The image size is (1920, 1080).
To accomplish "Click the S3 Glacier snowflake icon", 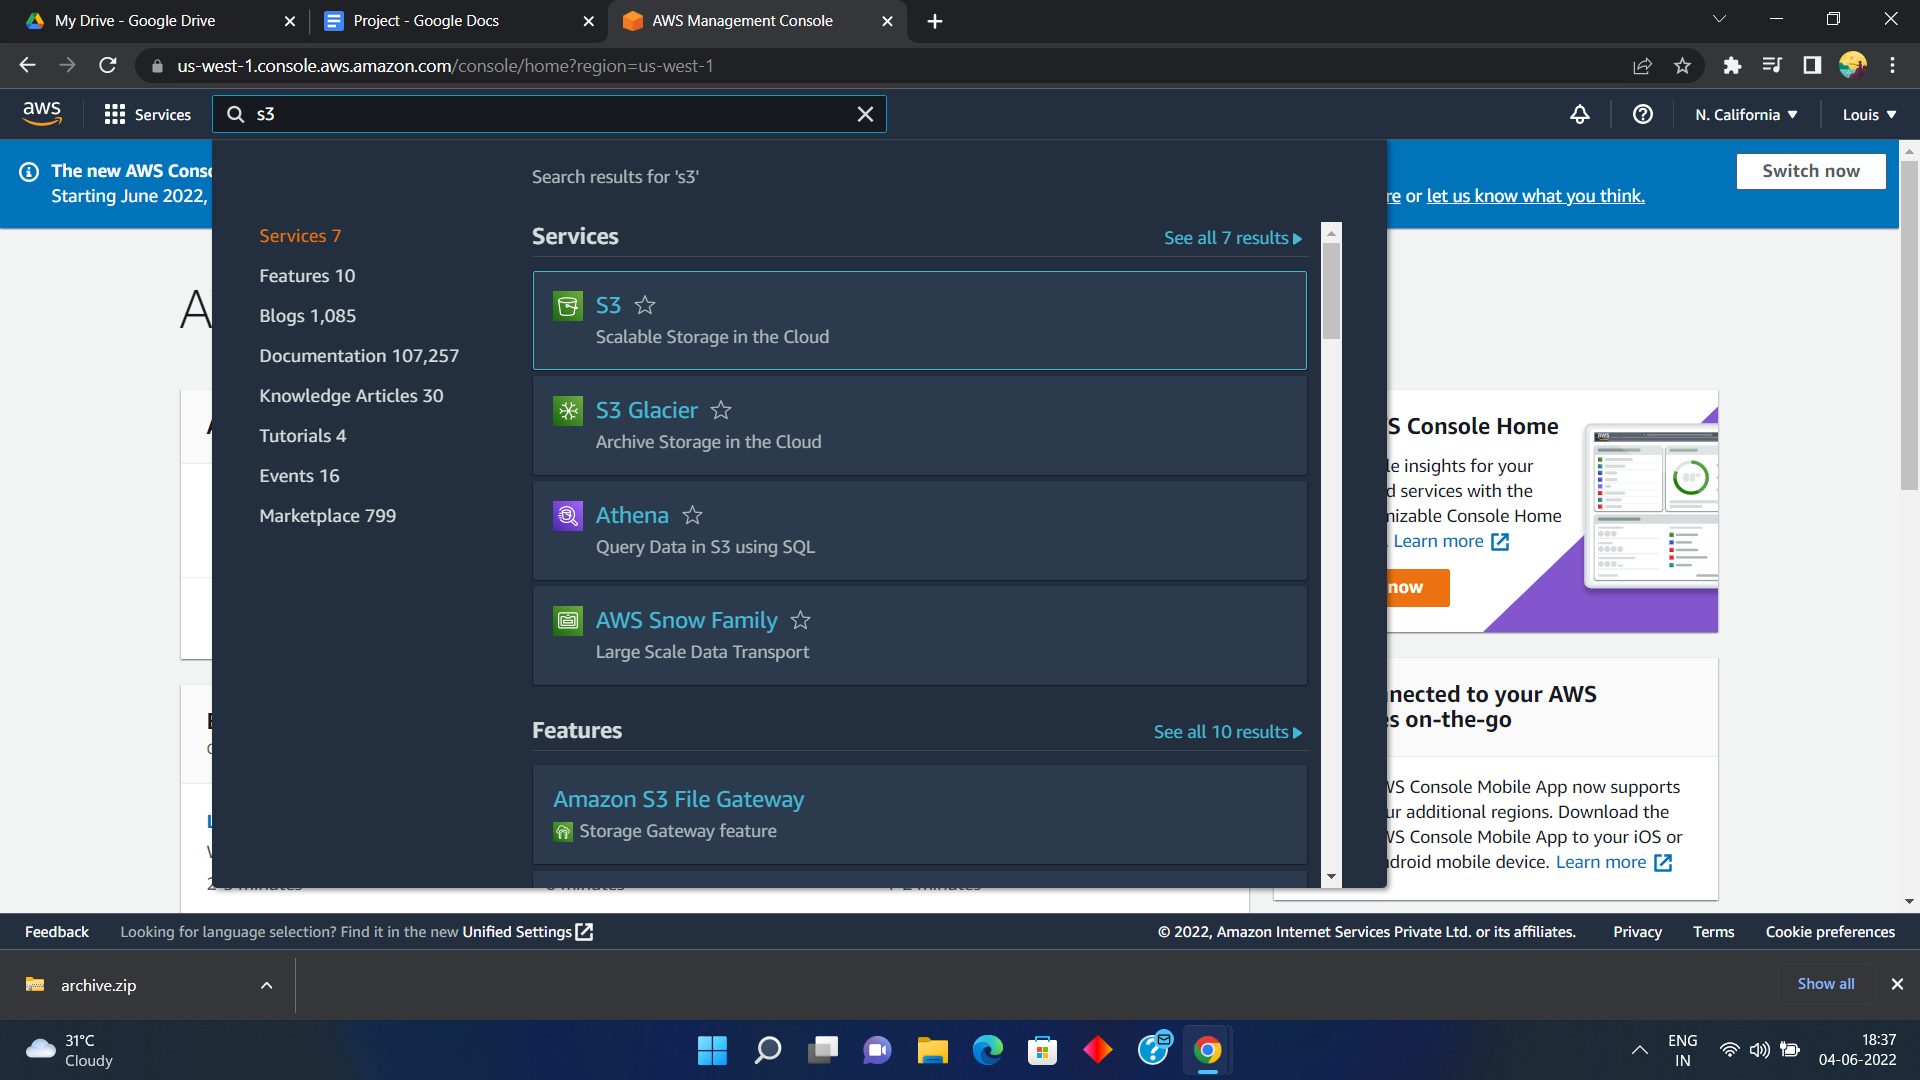I will point(567,411).
